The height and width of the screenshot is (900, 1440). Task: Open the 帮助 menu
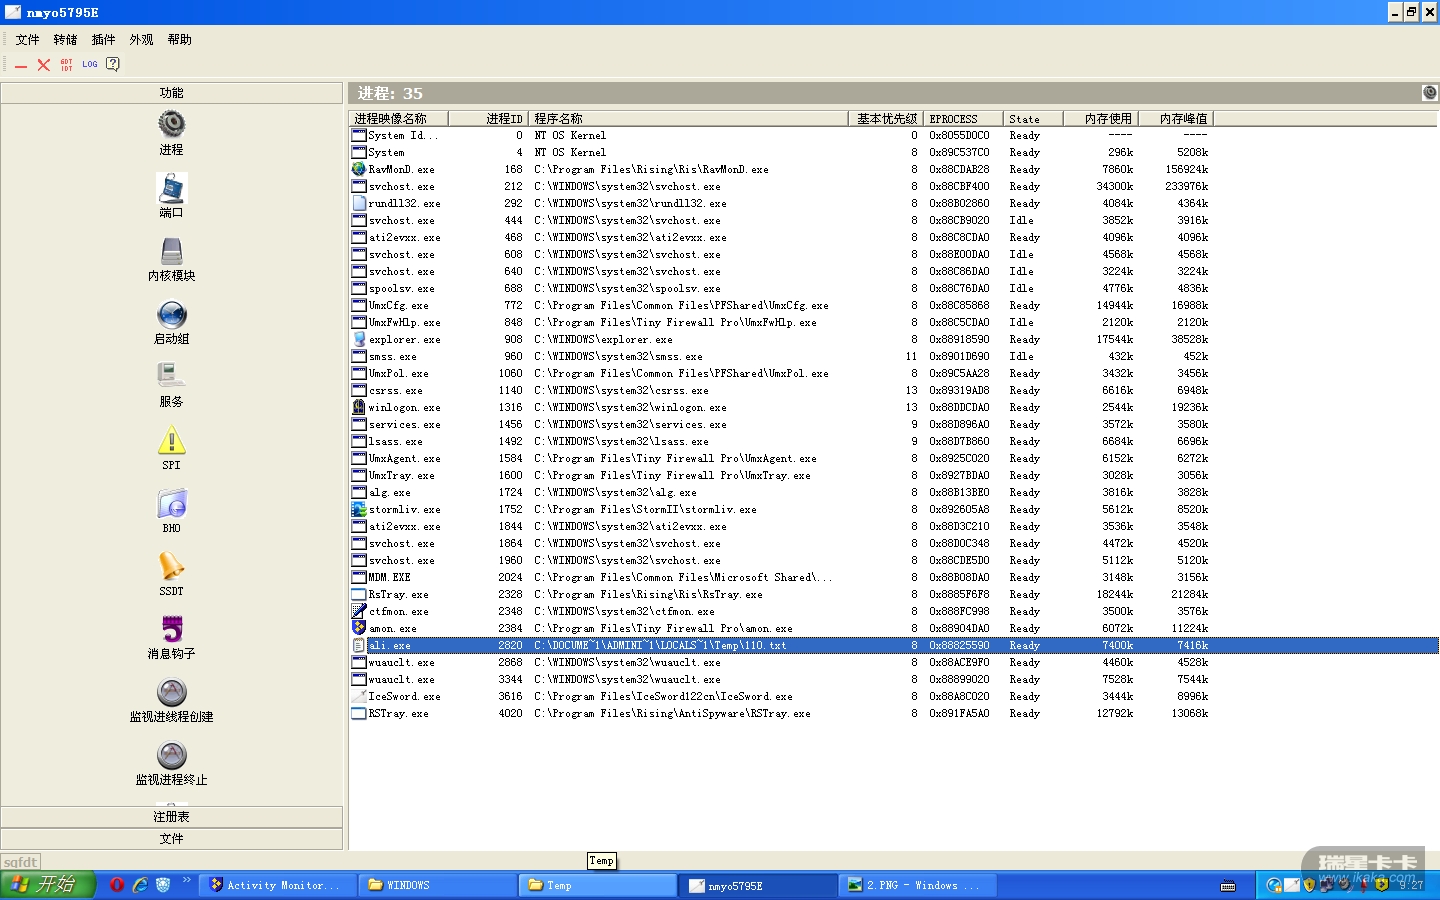pos(180,40)
